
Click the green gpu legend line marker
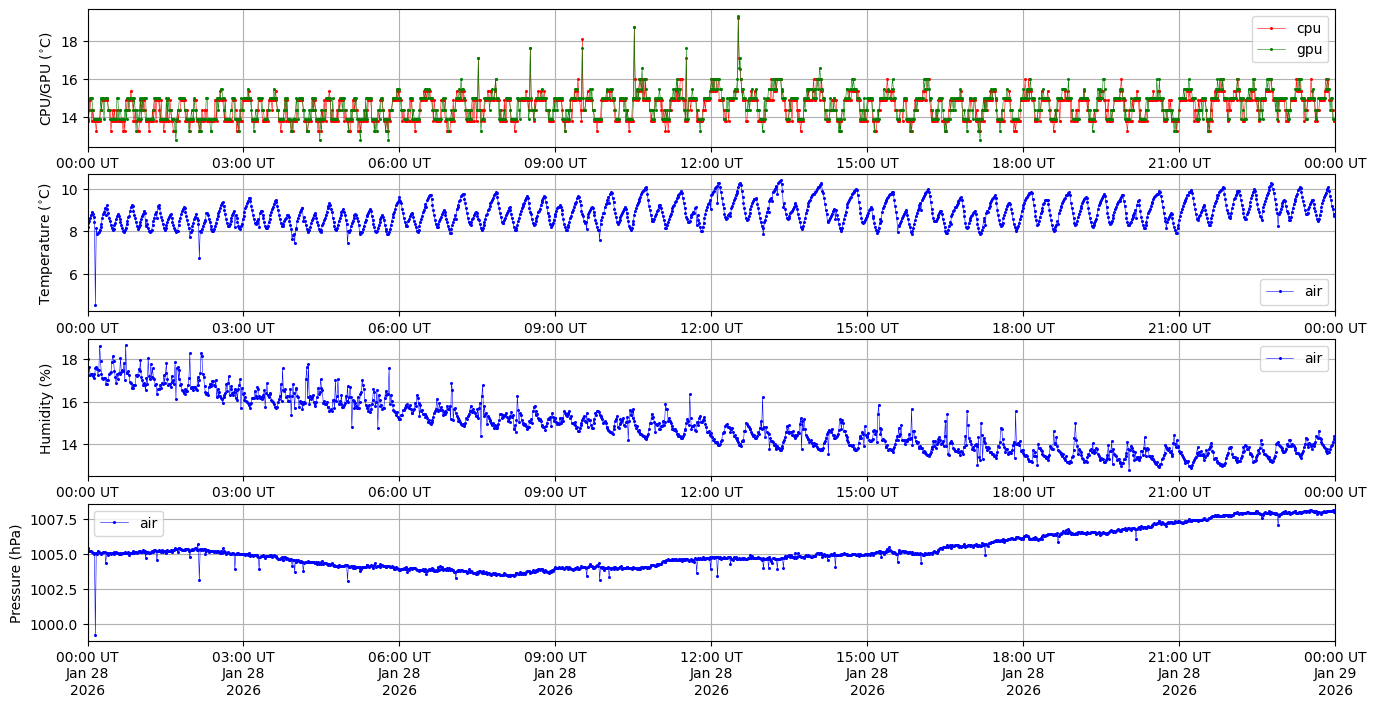(1271, 48)
